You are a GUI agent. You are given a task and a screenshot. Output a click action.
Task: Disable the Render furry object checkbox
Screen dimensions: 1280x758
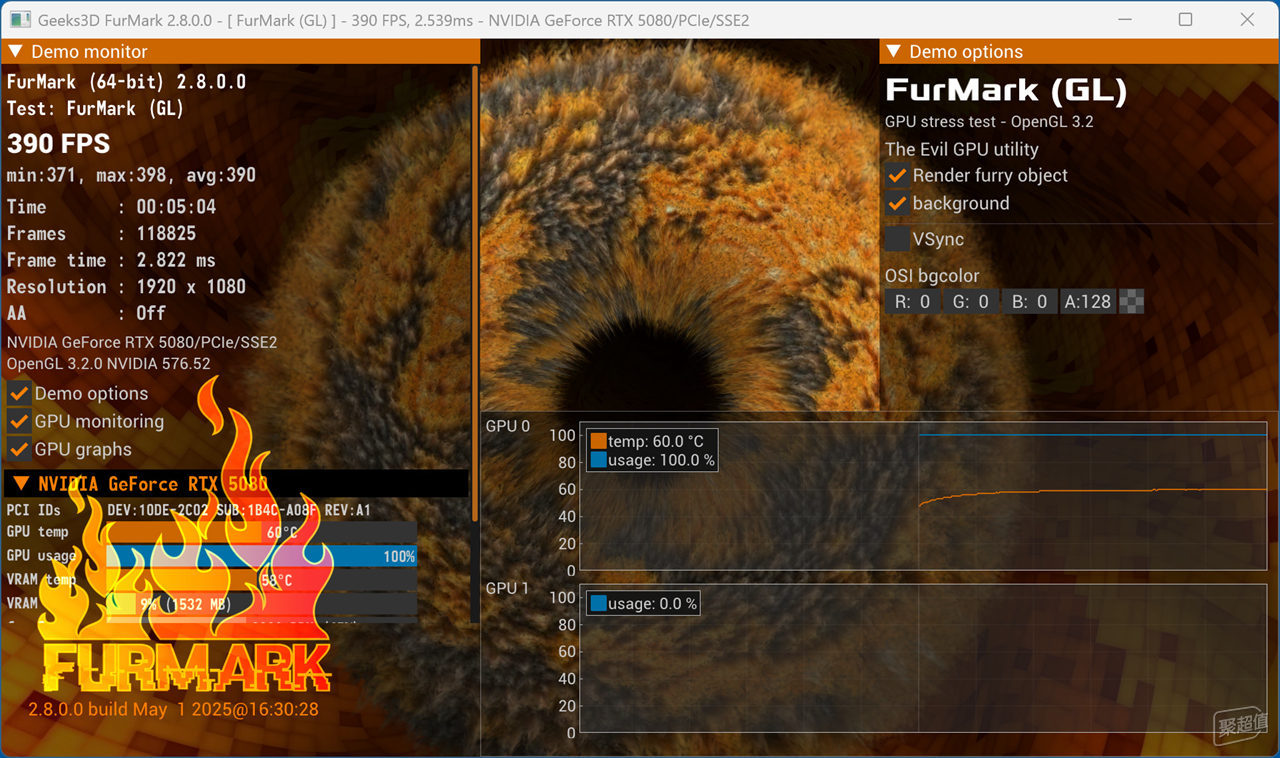point(897,176)
